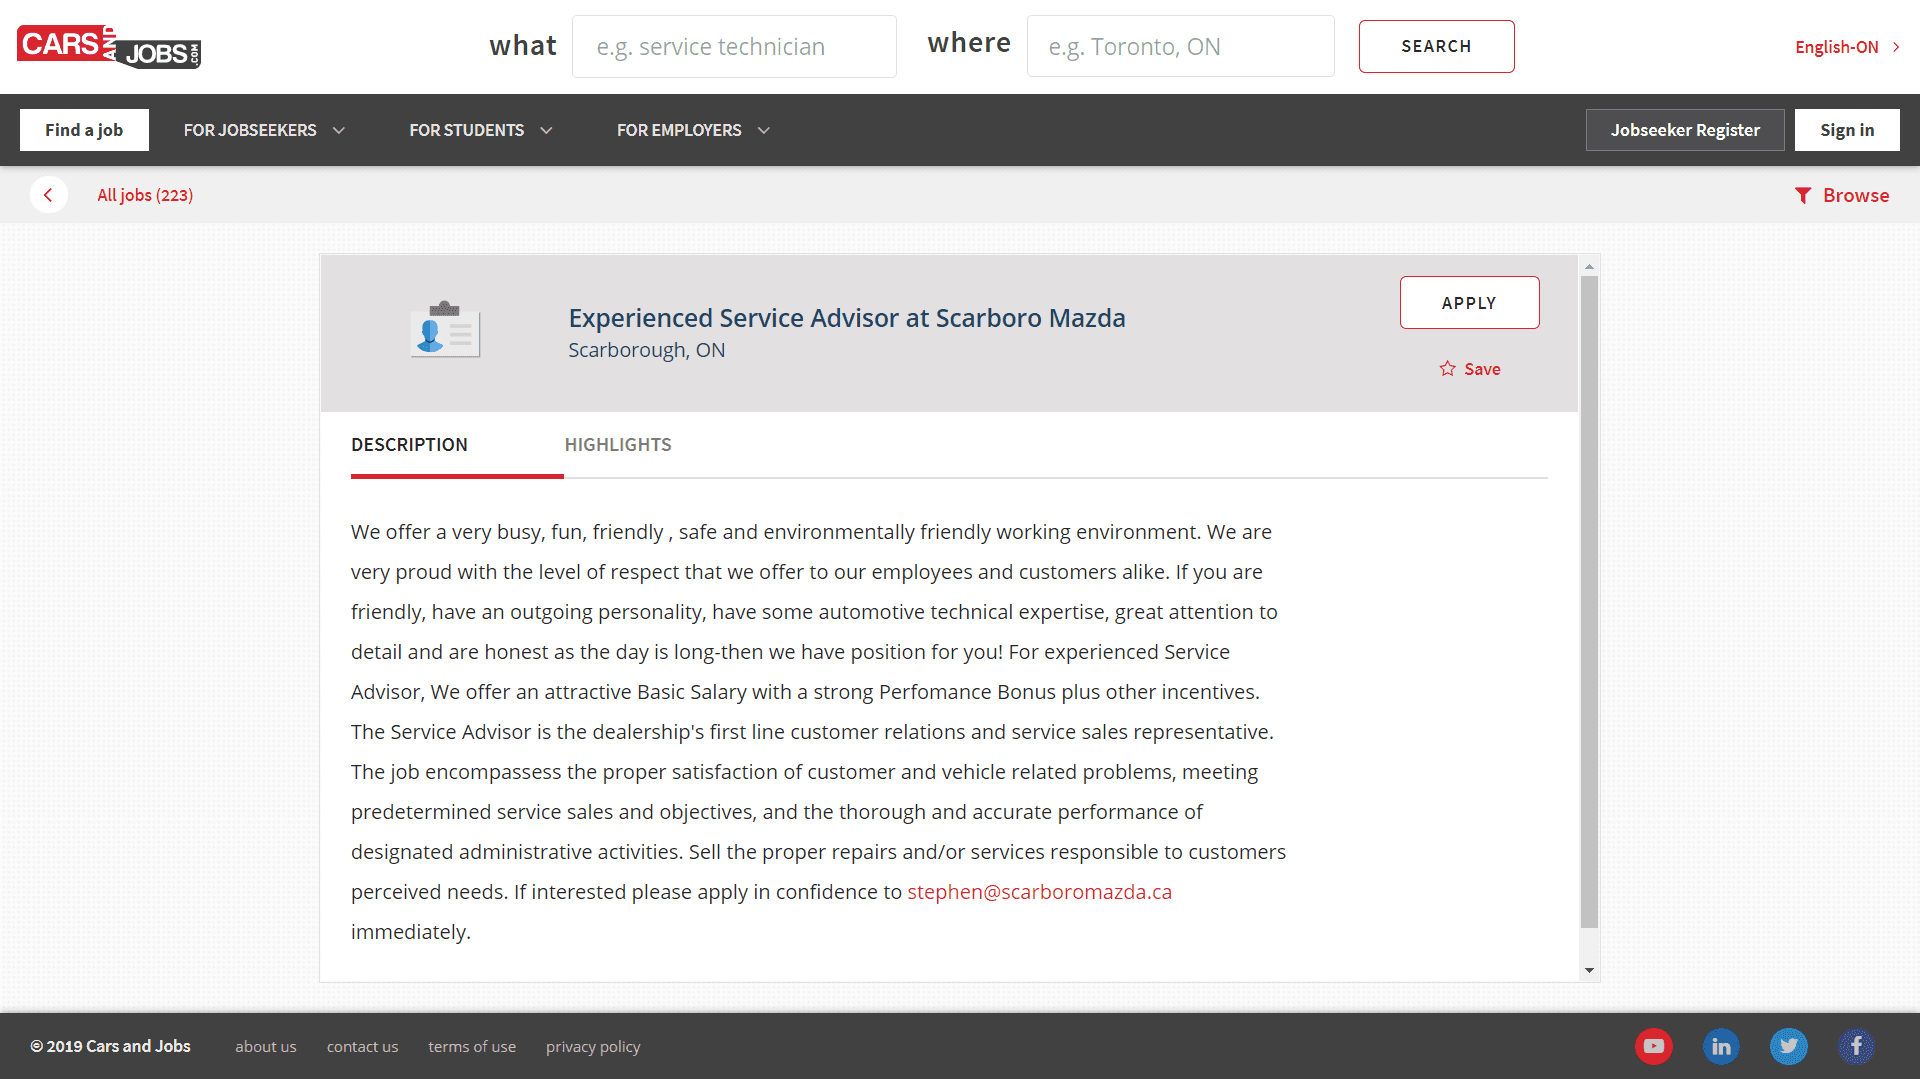Open the contact us footer link
The height and width of the screenshot is (1079, 1920).
click(x=362, y=1047)
